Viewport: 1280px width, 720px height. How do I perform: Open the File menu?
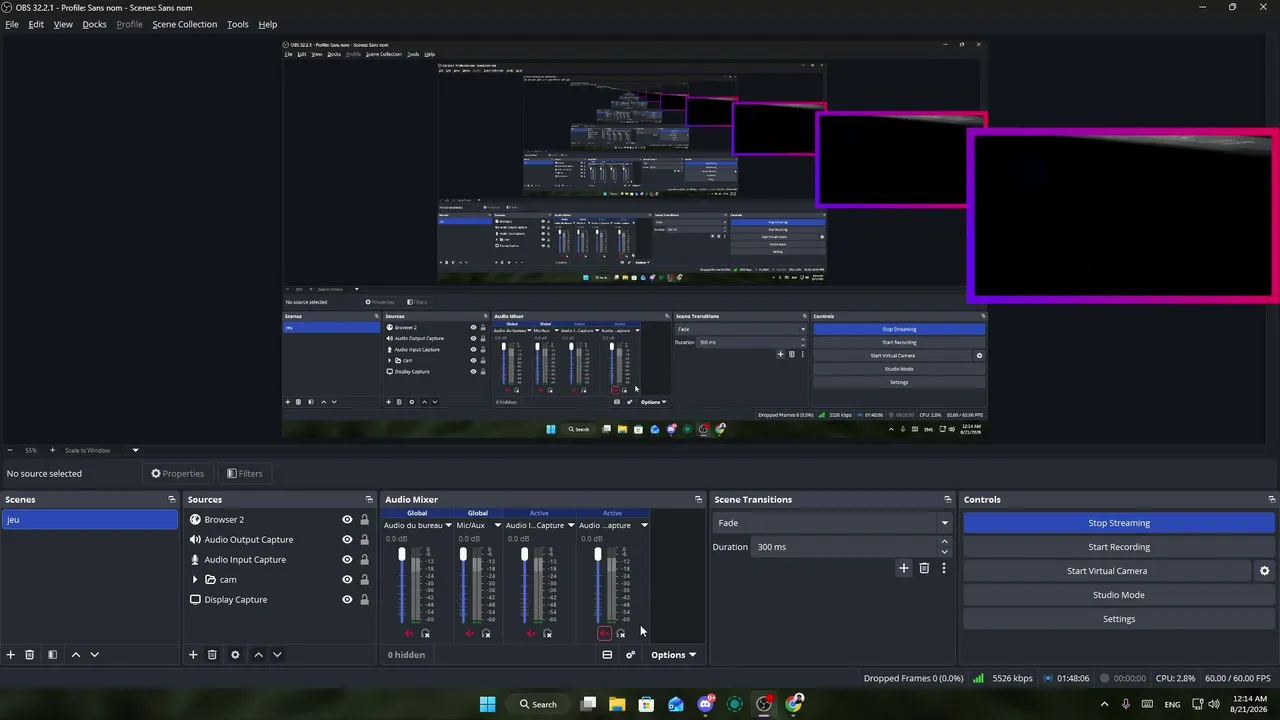point(12,24)
